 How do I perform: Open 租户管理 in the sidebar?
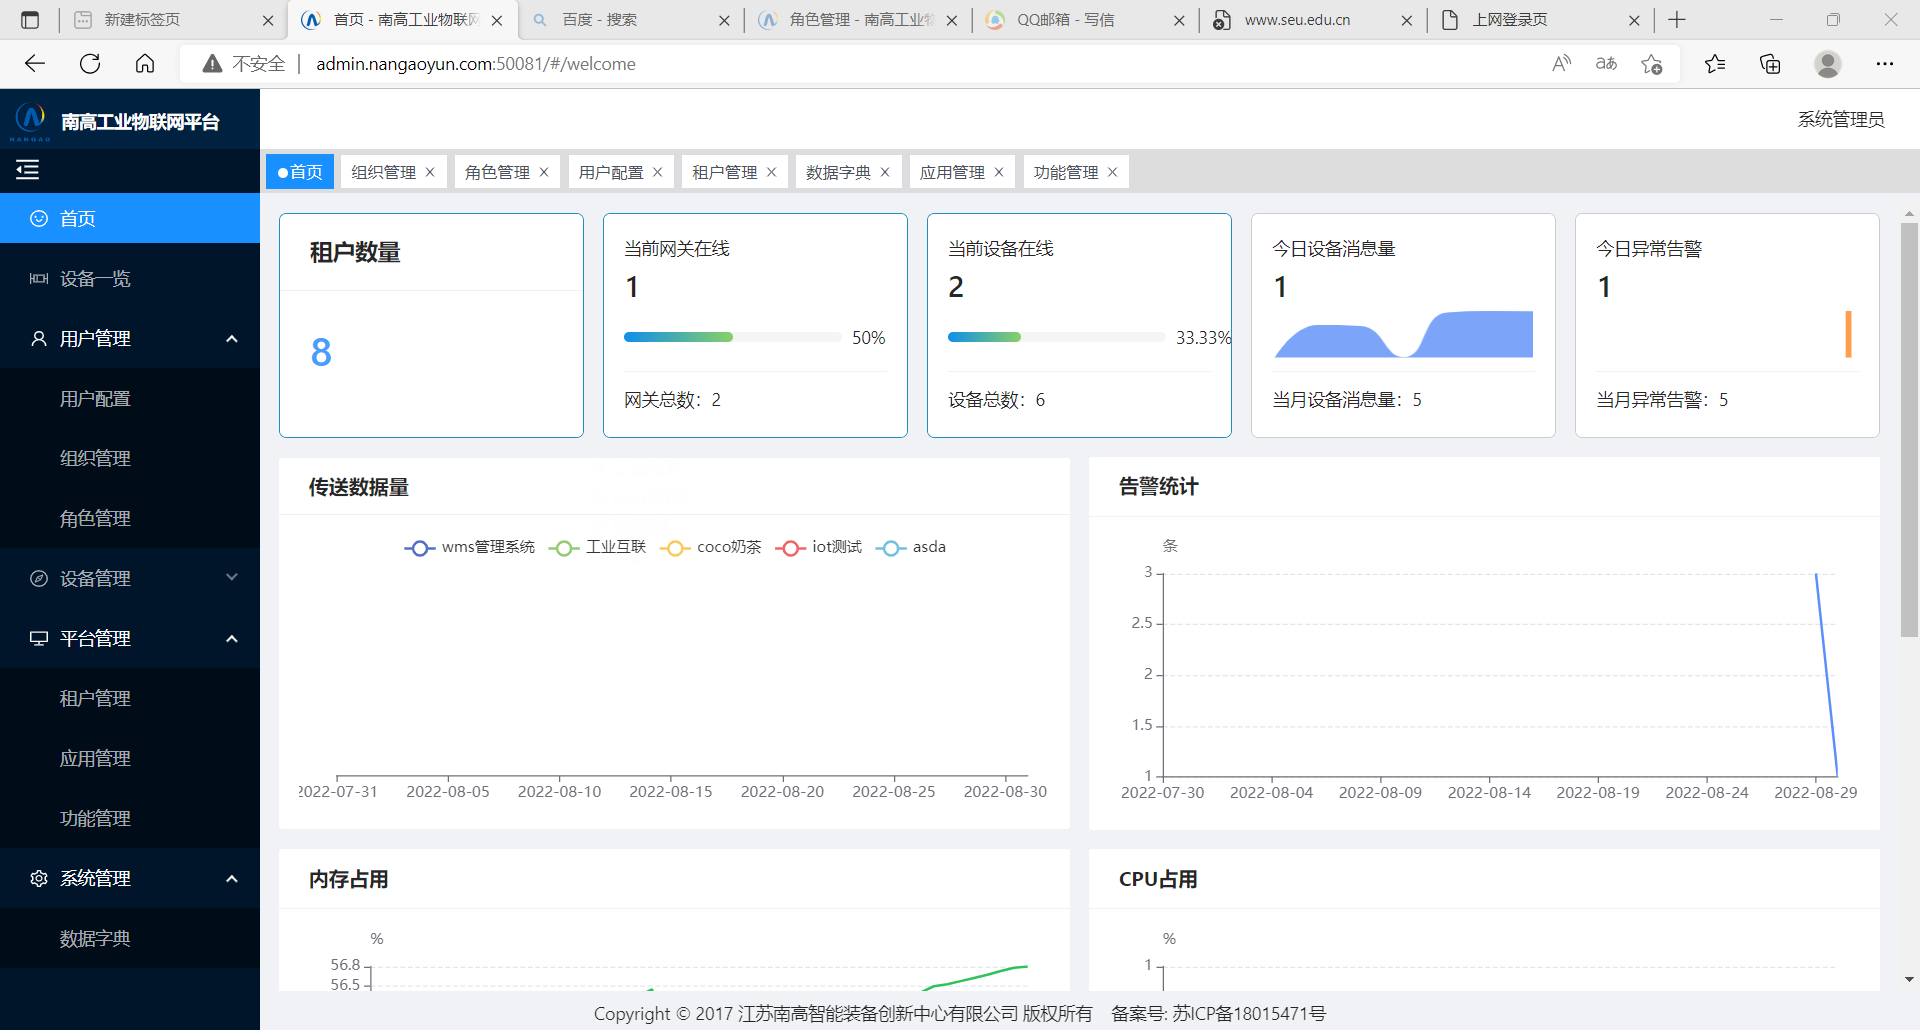click(x=95, y=698)
